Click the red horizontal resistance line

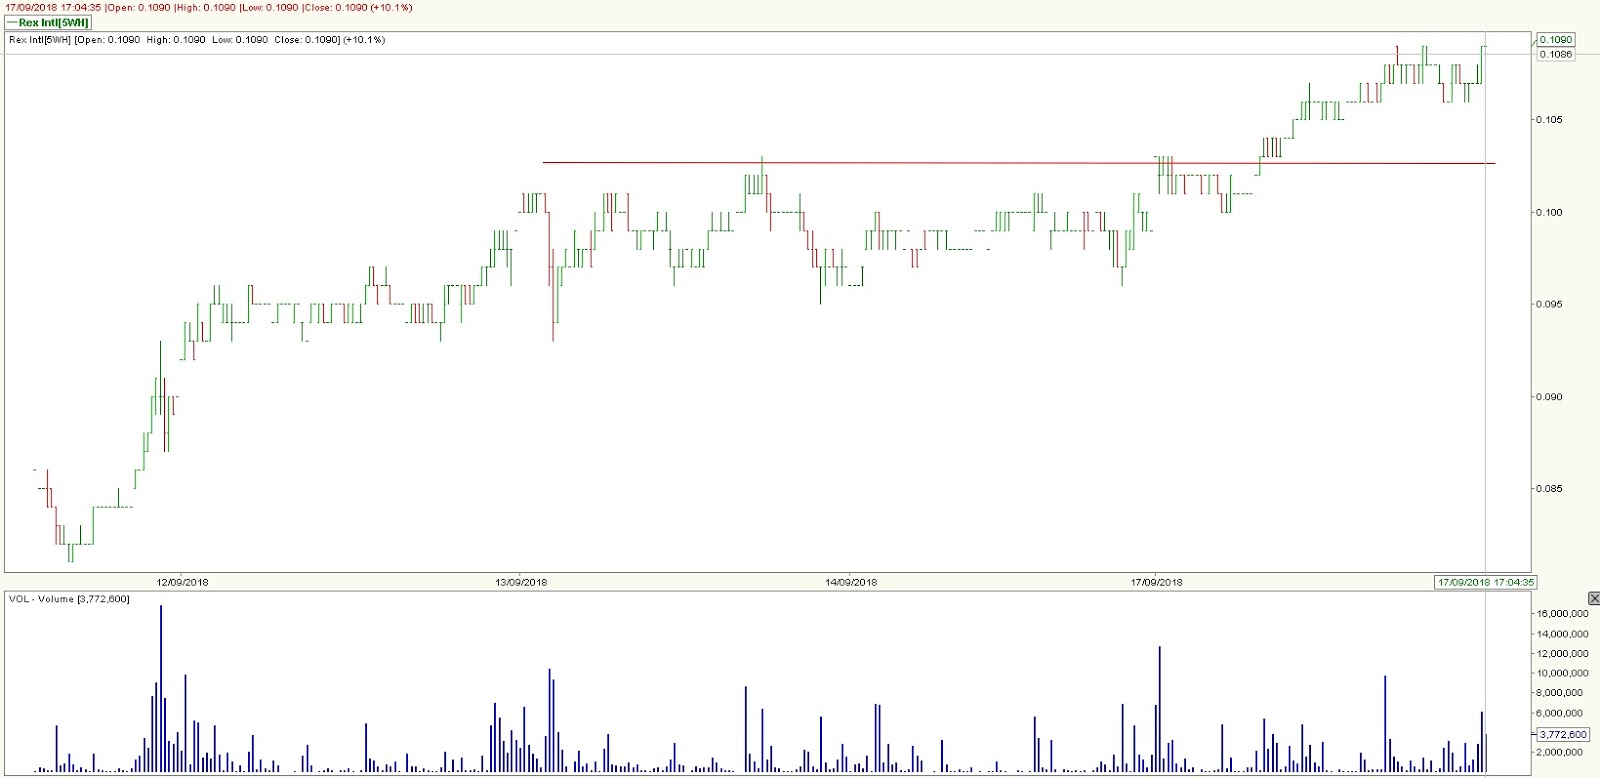coord(1019,162)
